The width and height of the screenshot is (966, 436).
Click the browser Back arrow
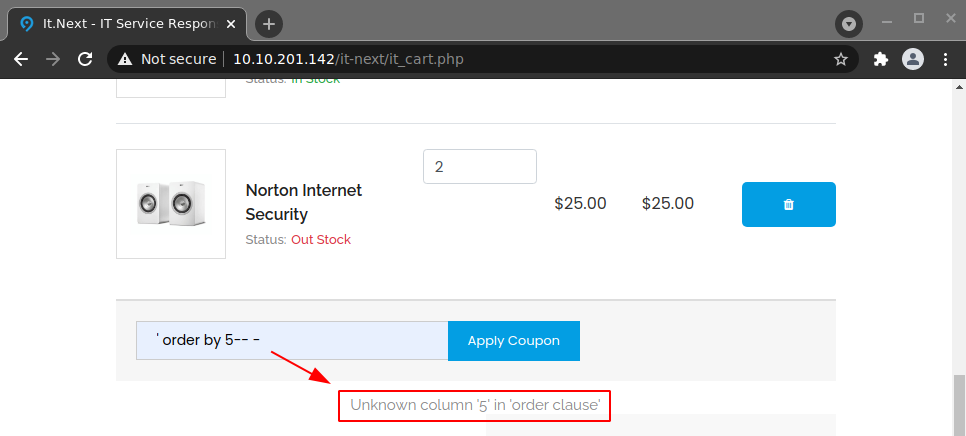tap(21, 59)
